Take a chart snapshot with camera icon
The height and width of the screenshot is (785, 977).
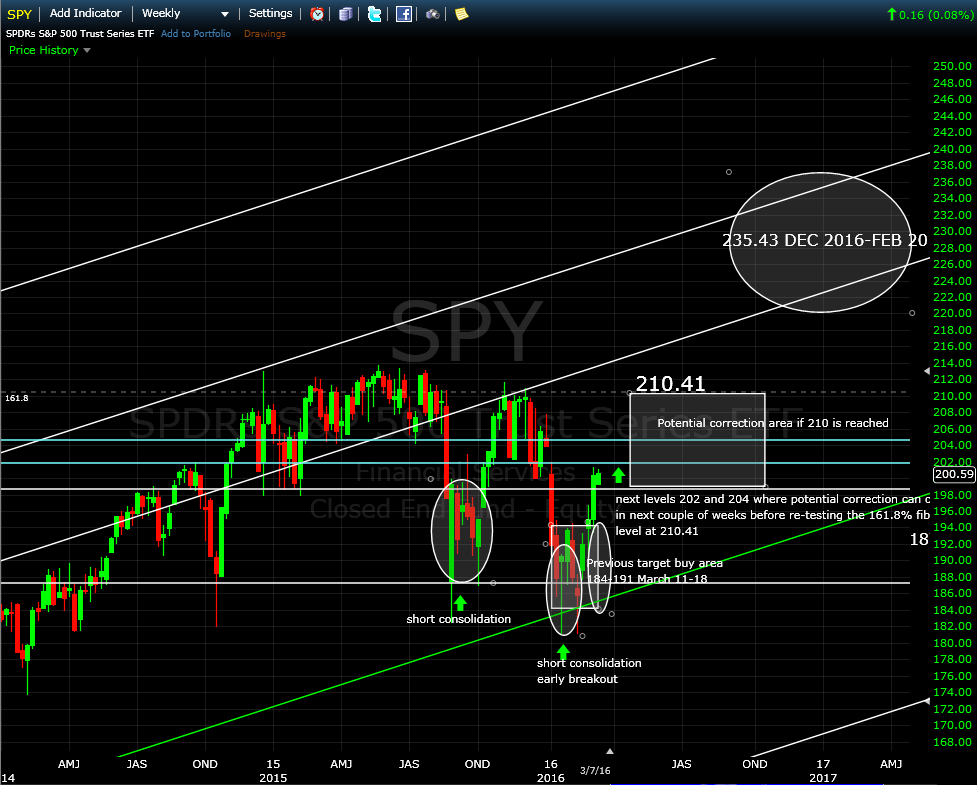point(432,14)
